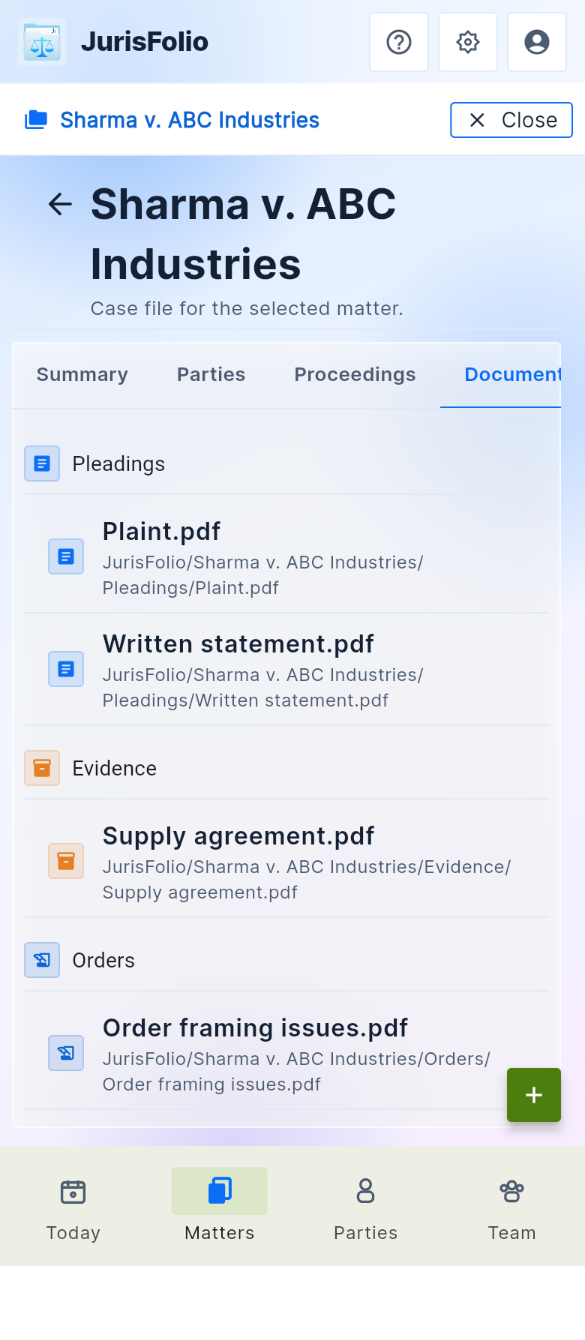Click the Parties label in bottom navigation
Screen dimensions: 585x1340
click(366, 1233)
